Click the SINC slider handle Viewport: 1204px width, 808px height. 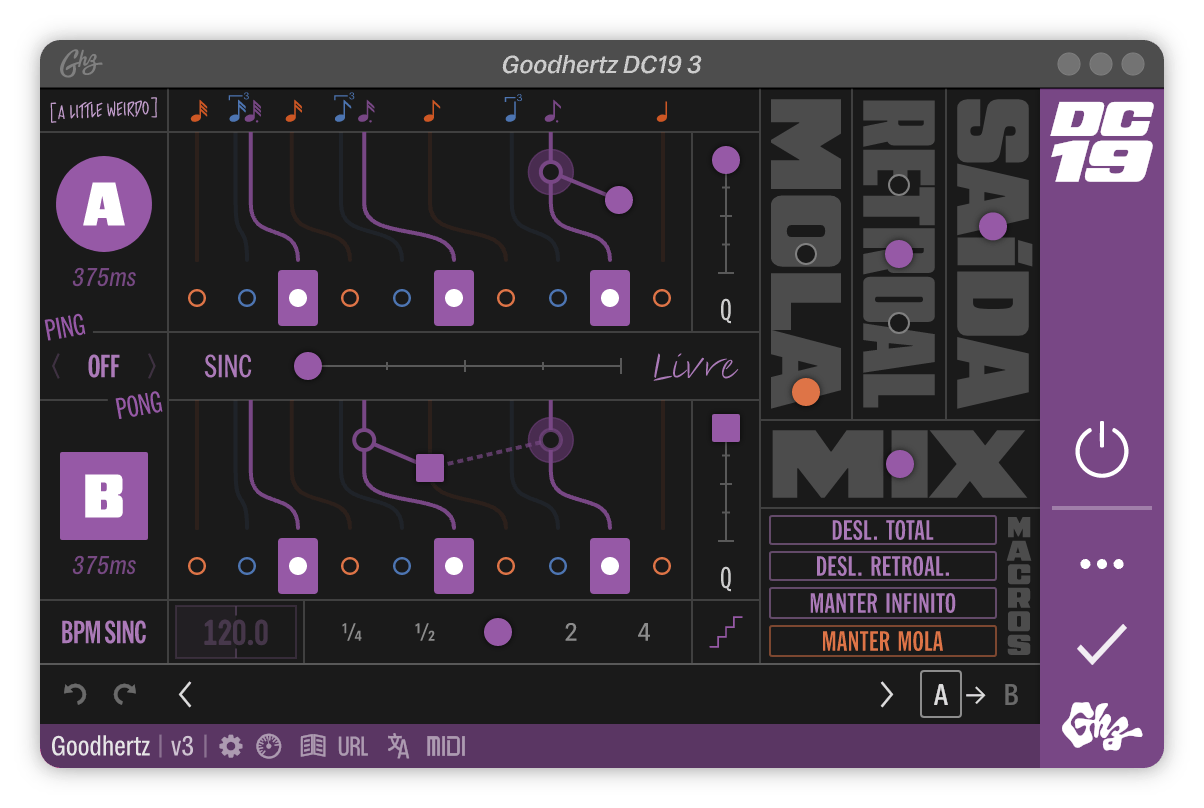pyautogui.click(x=308, y=366)
